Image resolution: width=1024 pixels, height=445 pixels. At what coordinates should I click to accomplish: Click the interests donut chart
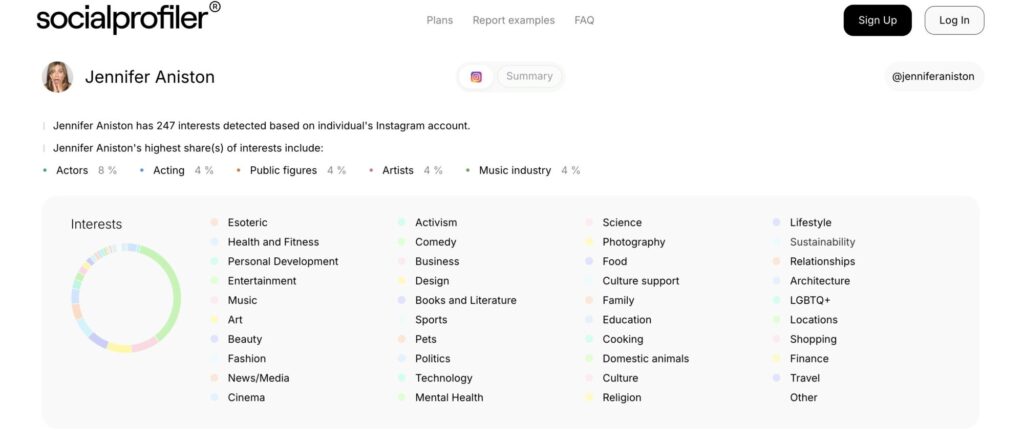(126, 297)
